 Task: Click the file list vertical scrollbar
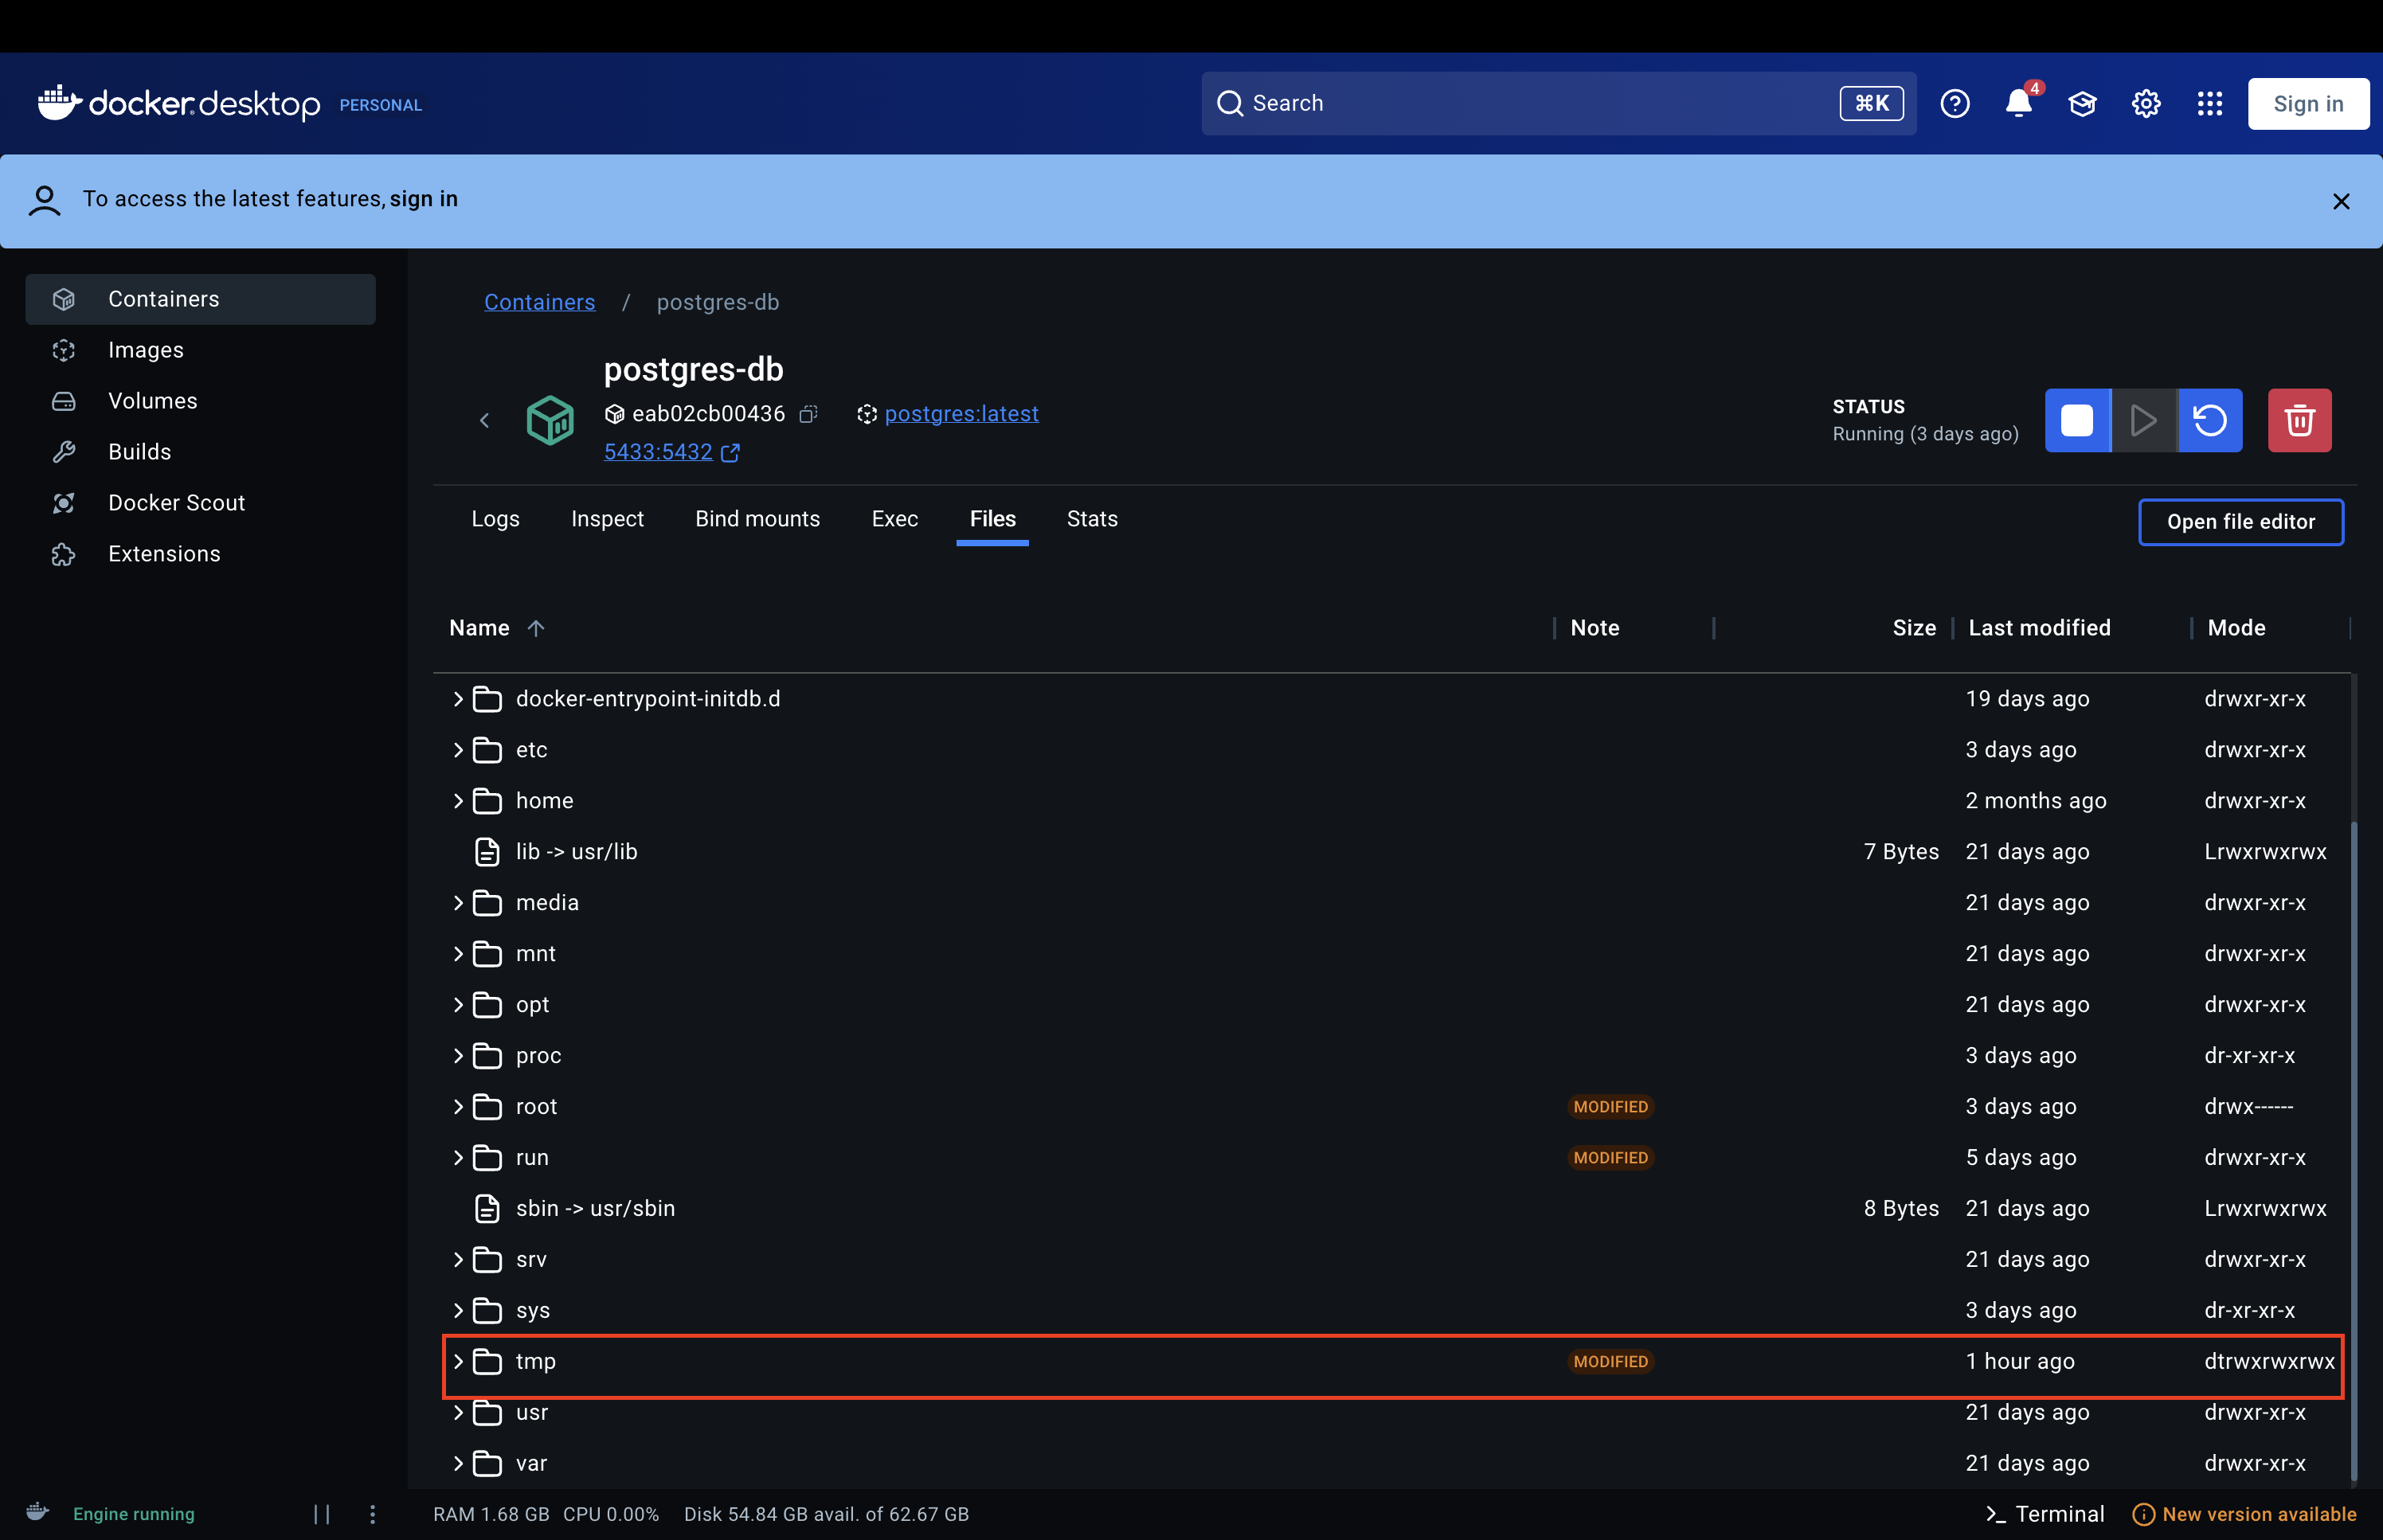click(x=2353, y=1150)
